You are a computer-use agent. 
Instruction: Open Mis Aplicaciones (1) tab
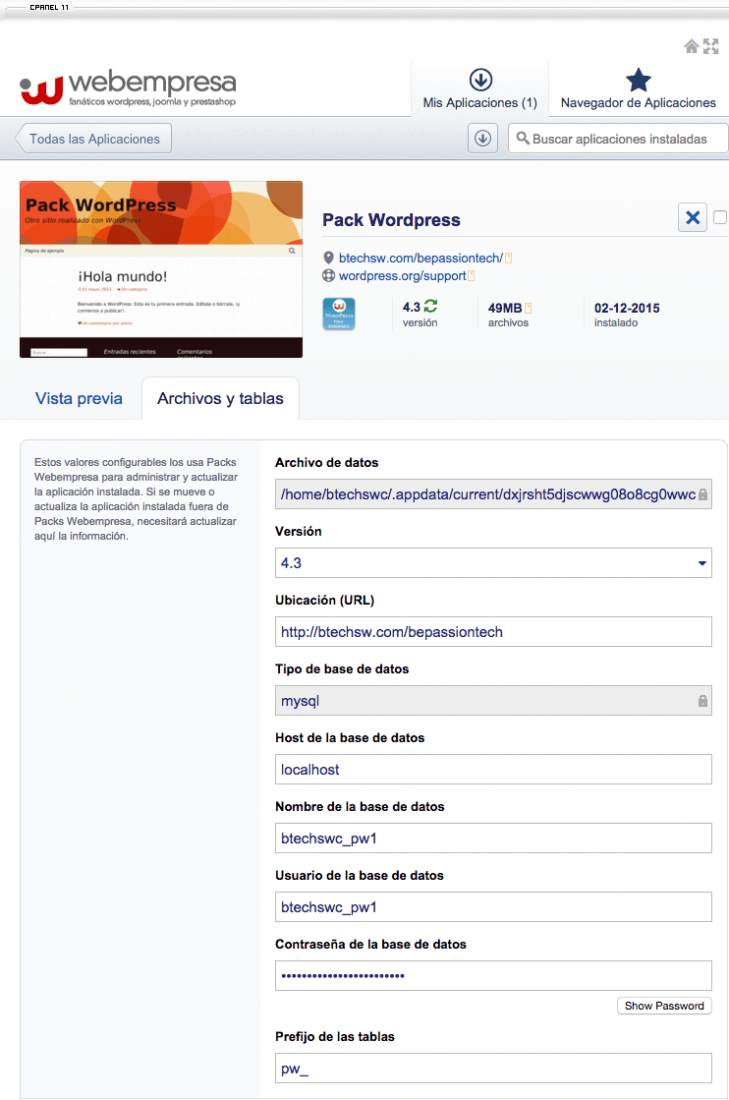tap(480, 89)
